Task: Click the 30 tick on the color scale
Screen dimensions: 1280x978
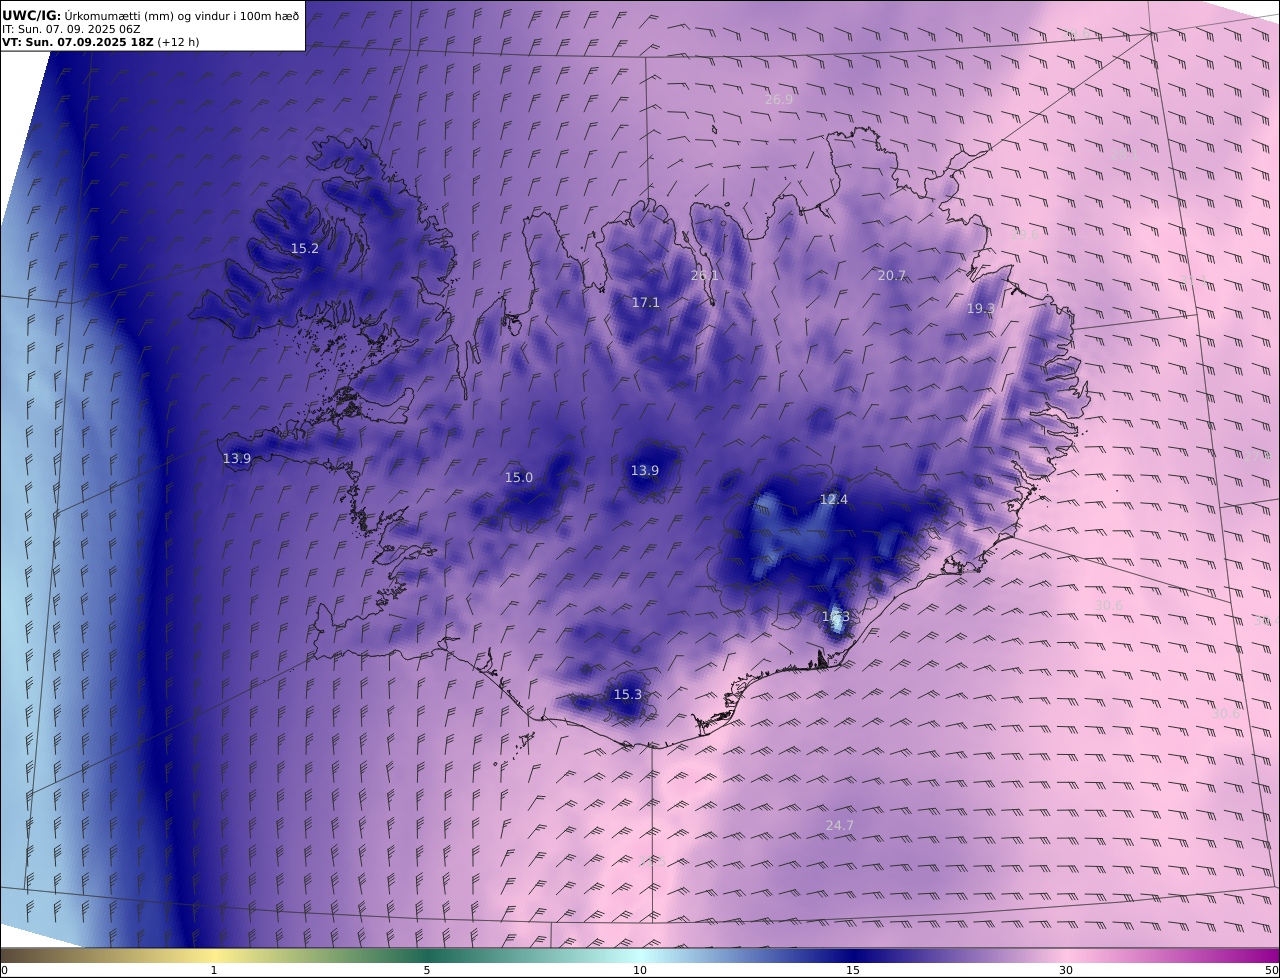Action: pyautogui.click(x=1066, y=970)
